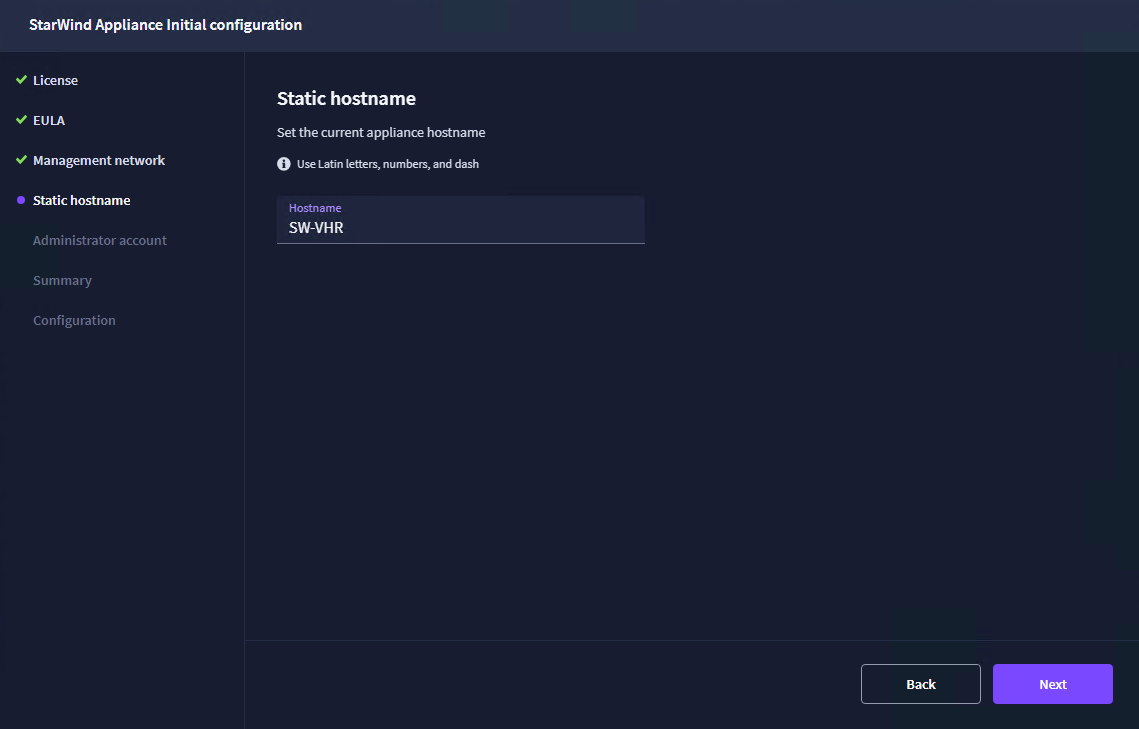Click the purple 'Hostname' field label
The image size is (1139, 729).
(315, 208)
